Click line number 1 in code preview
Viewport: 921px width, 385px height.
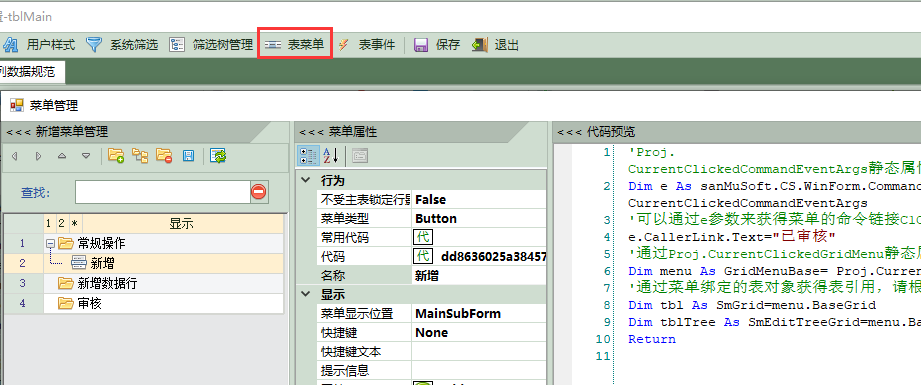pyautogui.click(x=606, y=152)
